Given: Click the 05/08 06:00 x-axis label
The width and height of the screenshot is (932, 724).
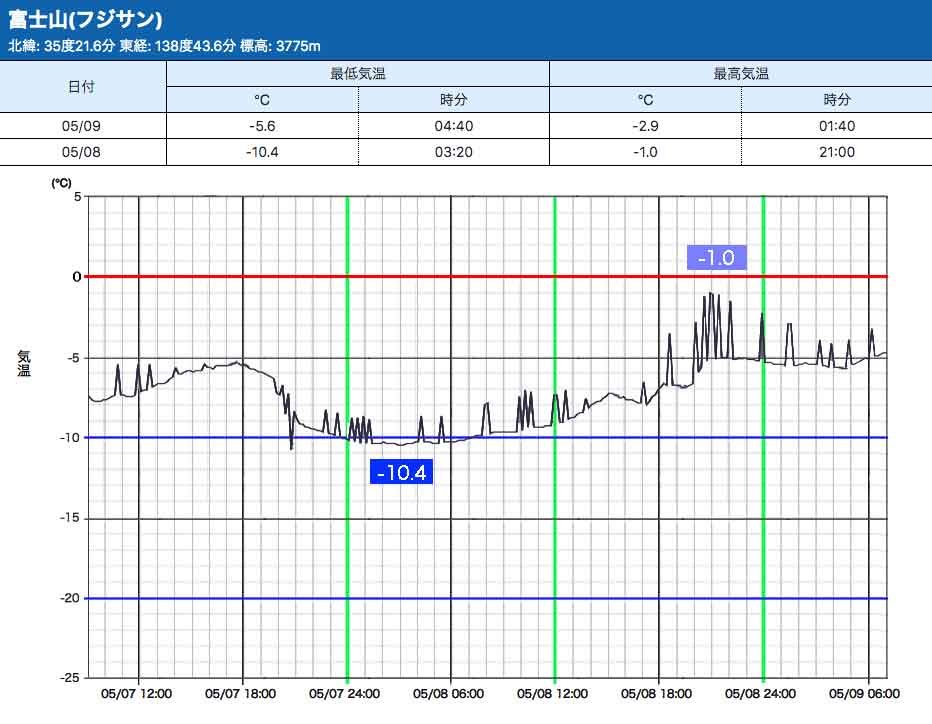Looking at the screenshot, I should click(448, 694).
